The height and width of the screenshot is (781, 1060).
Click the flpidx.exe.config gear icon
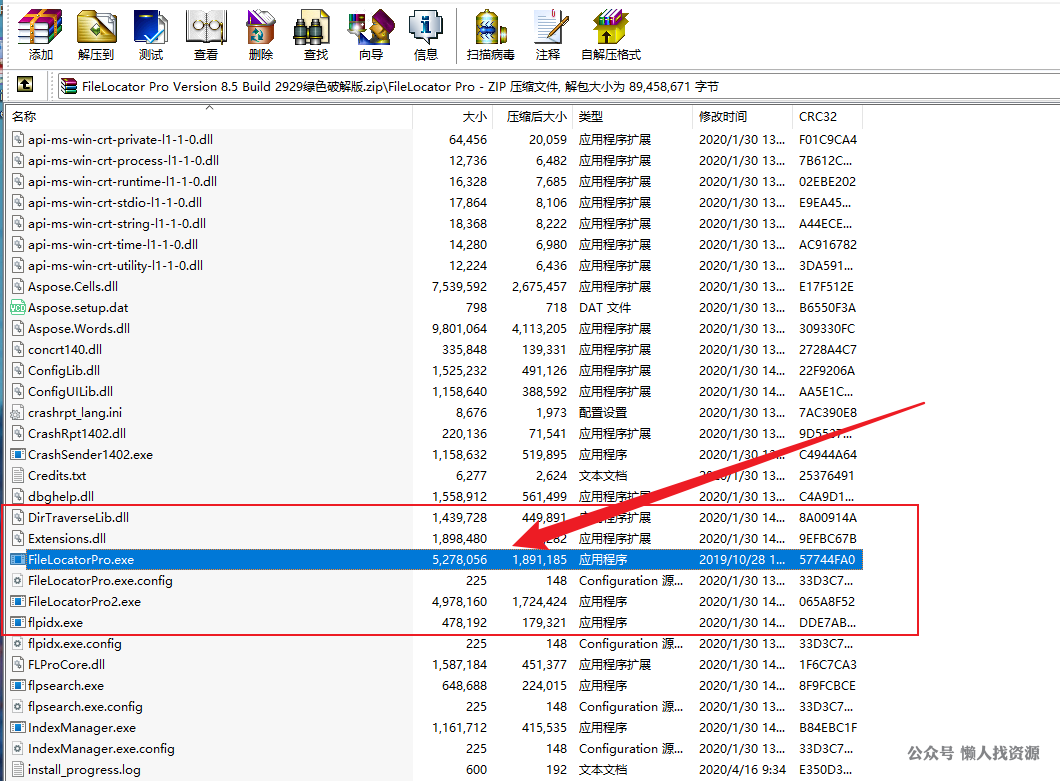(18, 643)
